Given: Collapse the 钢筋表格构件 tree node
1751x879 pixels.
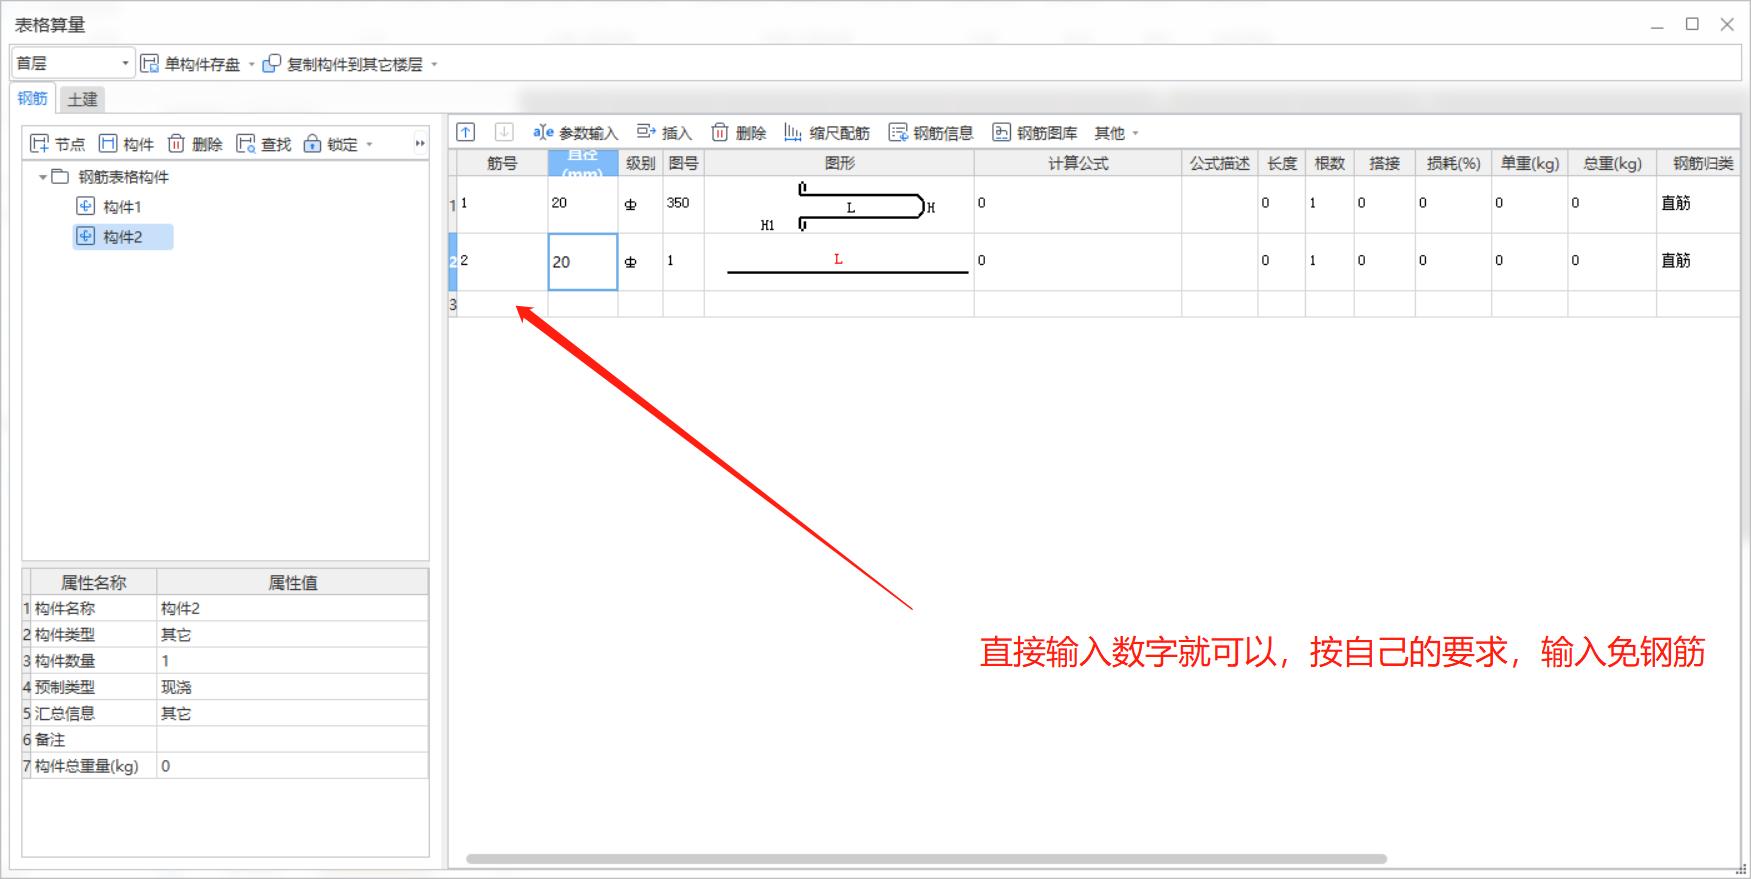Looking at the screenshot, I should point(43,177).
